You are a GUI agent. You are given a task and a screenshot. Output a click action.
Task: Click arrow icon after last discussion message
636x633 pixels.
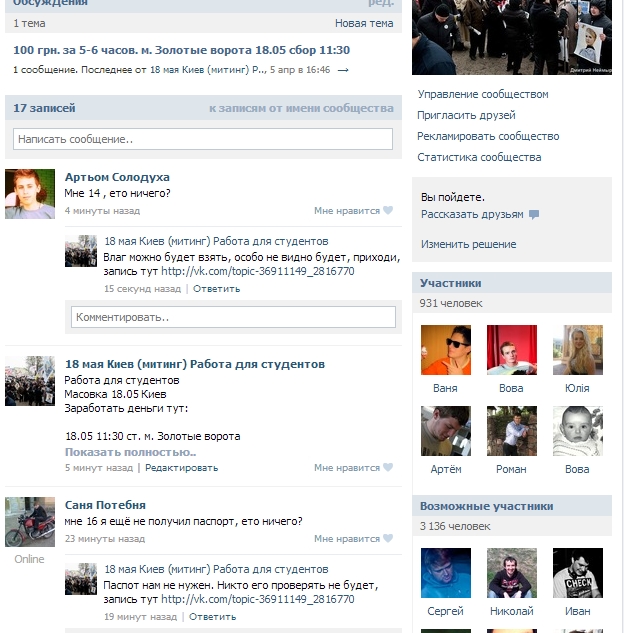(x=343, y=70)
